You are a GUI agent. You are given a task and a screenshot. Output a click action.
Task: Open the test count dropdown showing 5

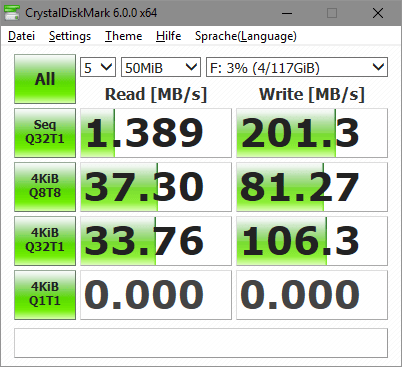pyautogui.click(x=98, y=67)
